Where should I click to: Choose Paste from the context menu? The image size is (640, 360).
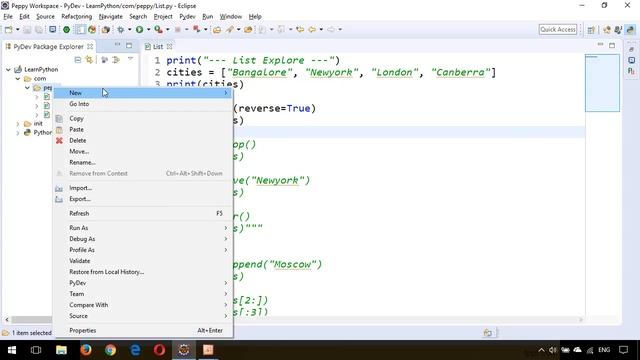(x=143, y=129)
